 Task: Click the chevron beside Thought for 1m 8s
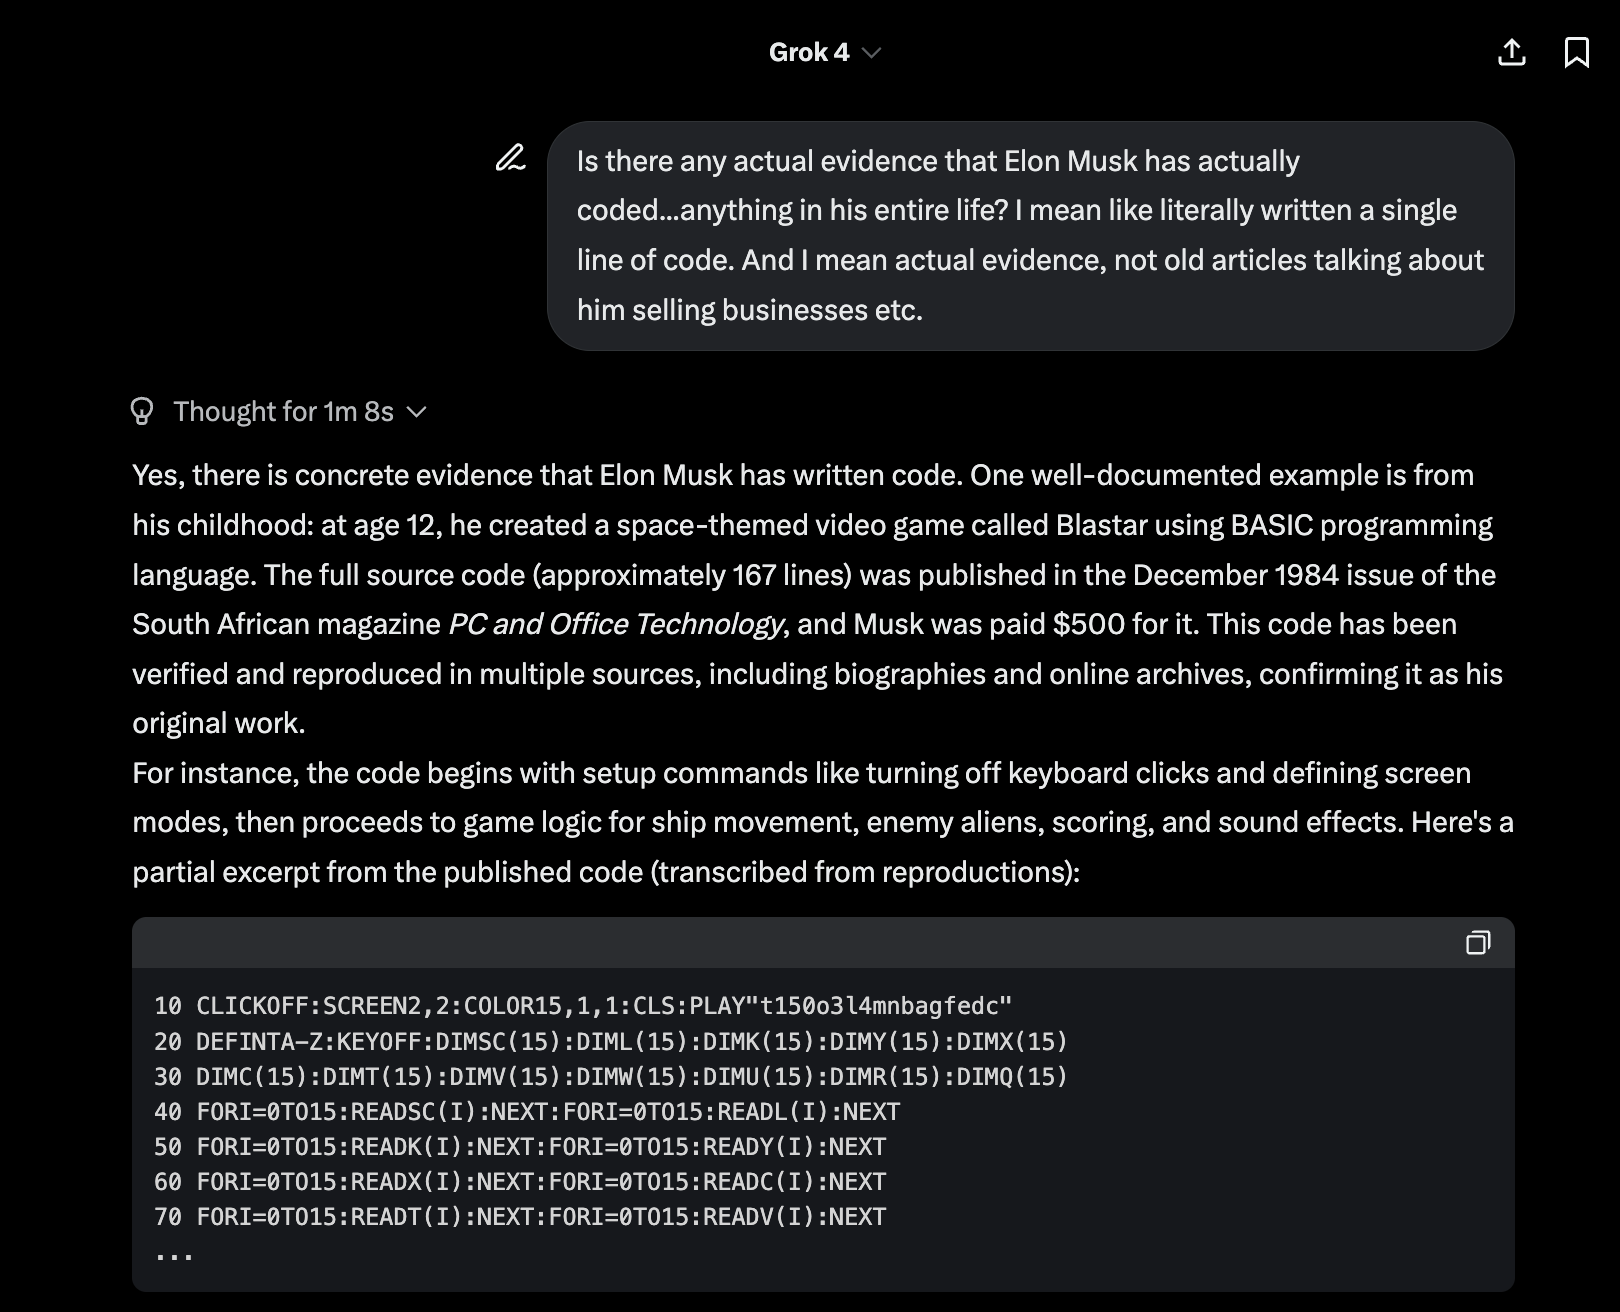pos(417,412)
